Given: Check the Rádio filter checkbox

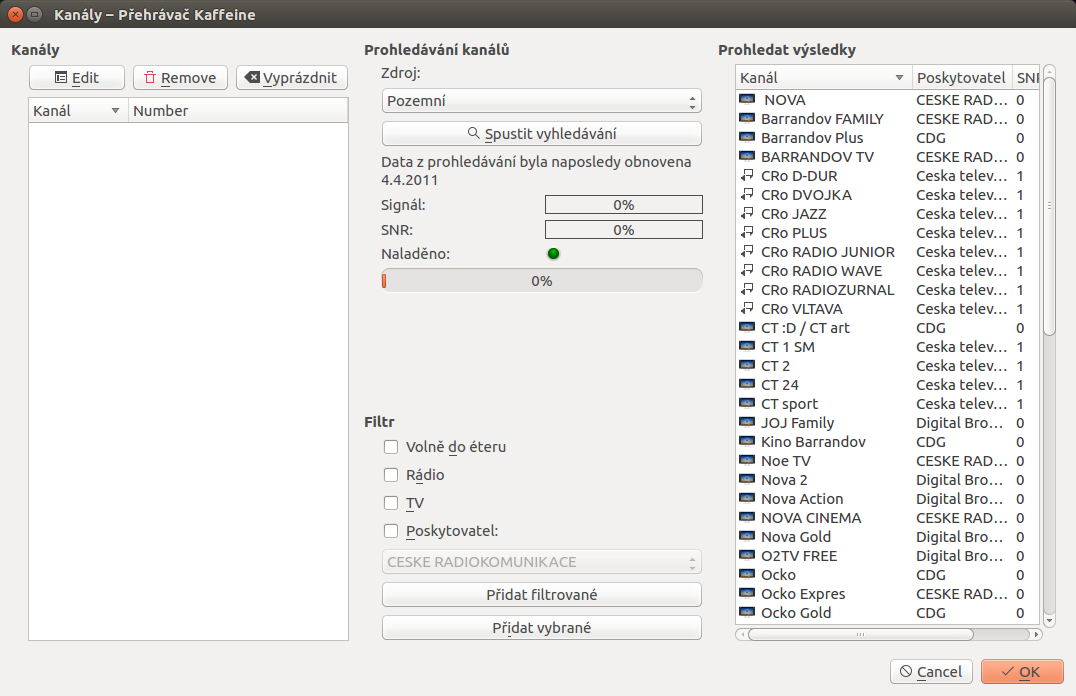Looking at the screenshot, I should pos(391,475).
